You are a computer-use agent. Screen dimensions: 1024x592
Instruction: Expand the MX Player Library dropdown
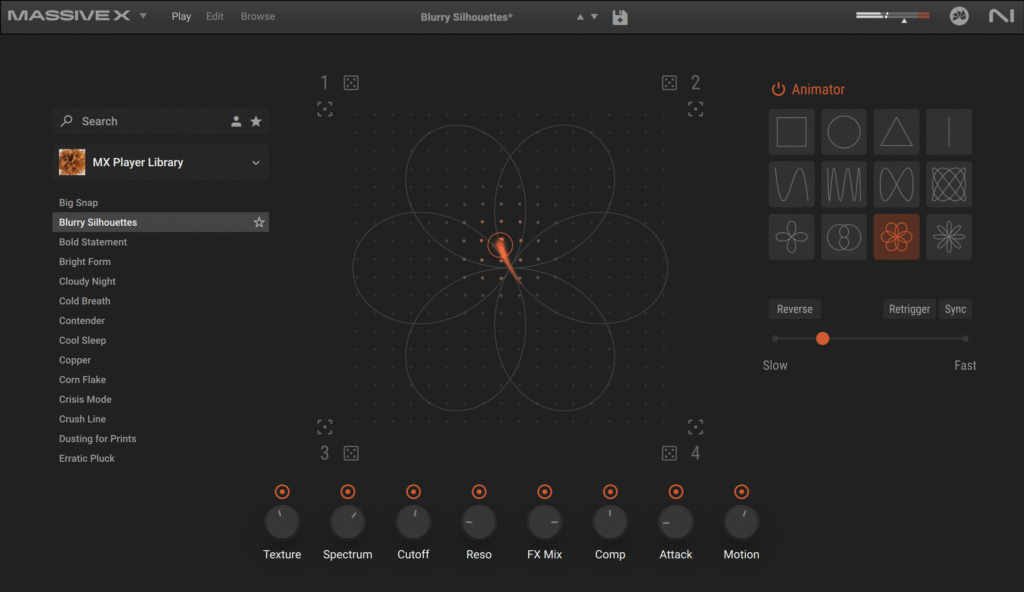pyautogui.click(x=256, y=163)
